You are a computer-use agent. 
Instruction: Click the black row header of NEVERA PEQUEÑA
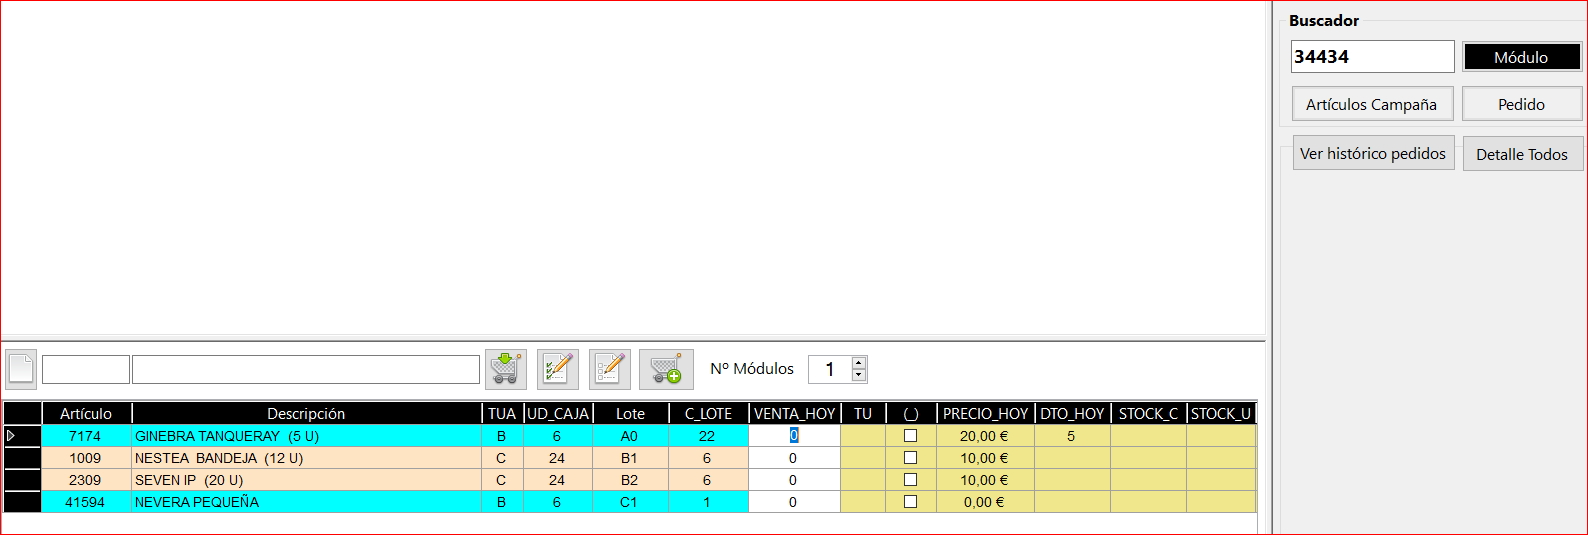pyautogui.click(x=22, y=502)
